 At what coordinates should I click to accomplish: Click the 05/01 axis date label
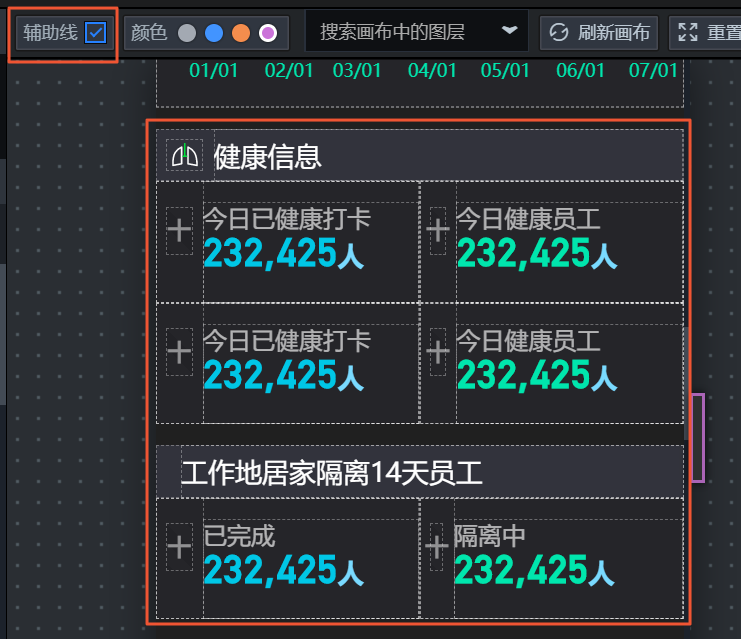tap(505, 70)
